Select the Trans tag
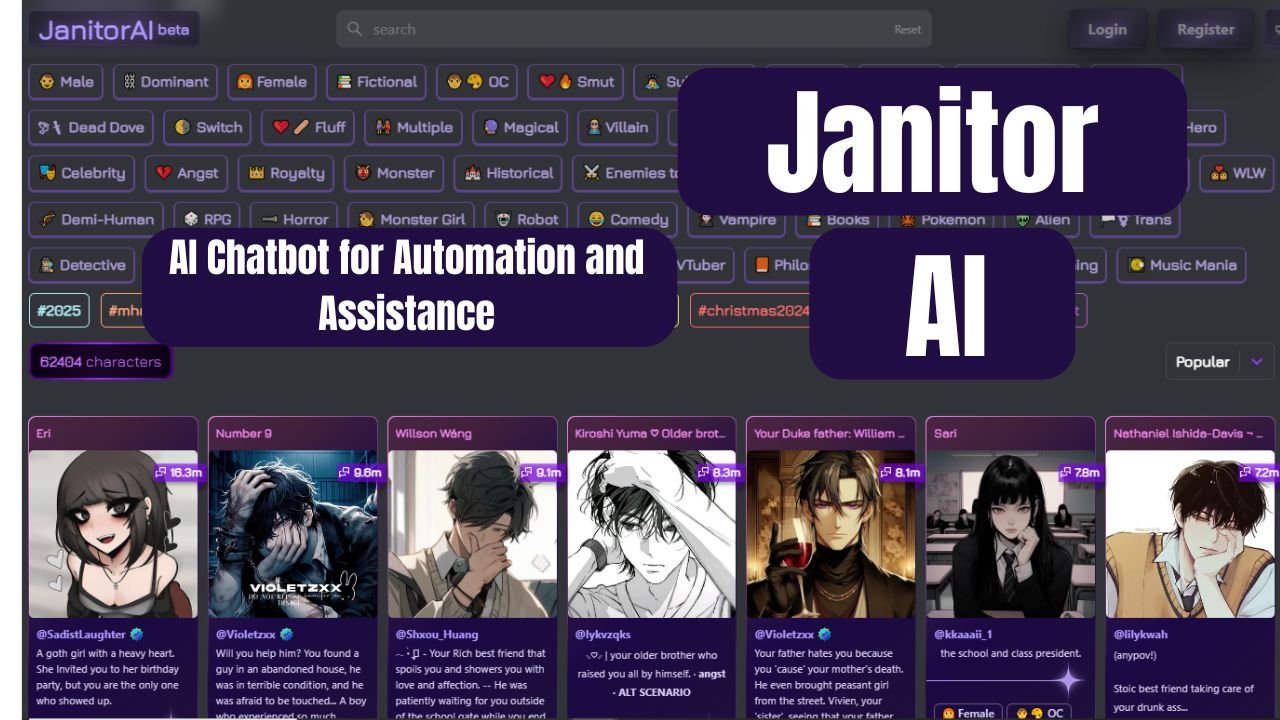 1136,220
